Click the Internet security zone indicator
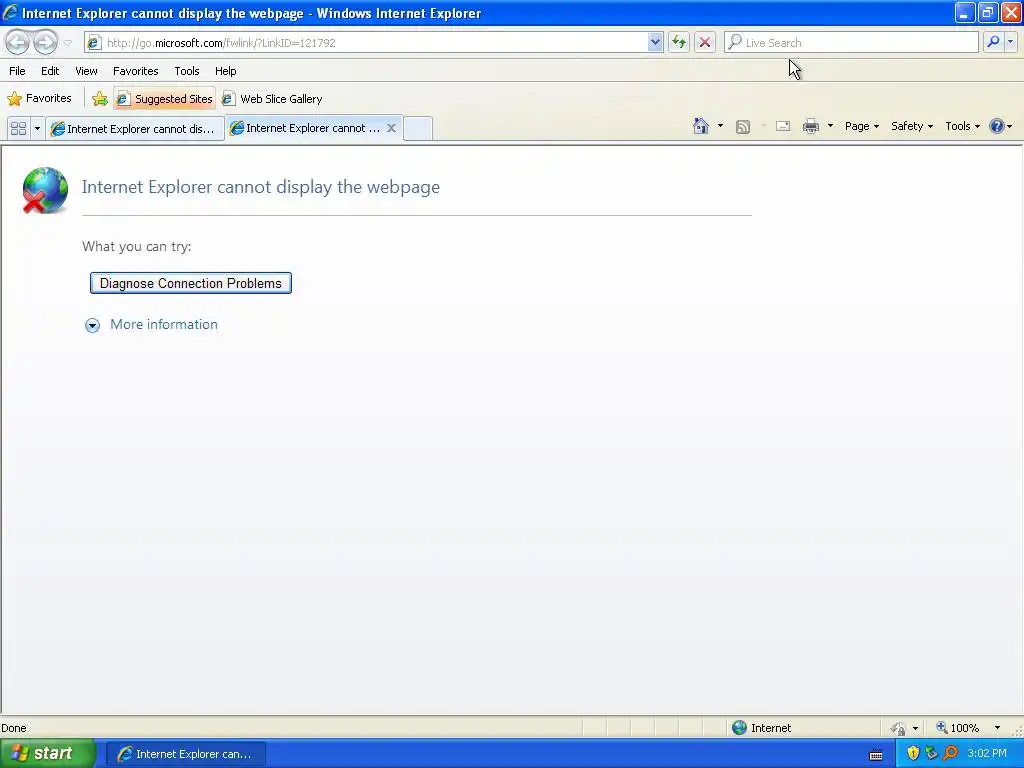Image resolution: width=1024 pixels, height=768 pixels. point(761,728)
